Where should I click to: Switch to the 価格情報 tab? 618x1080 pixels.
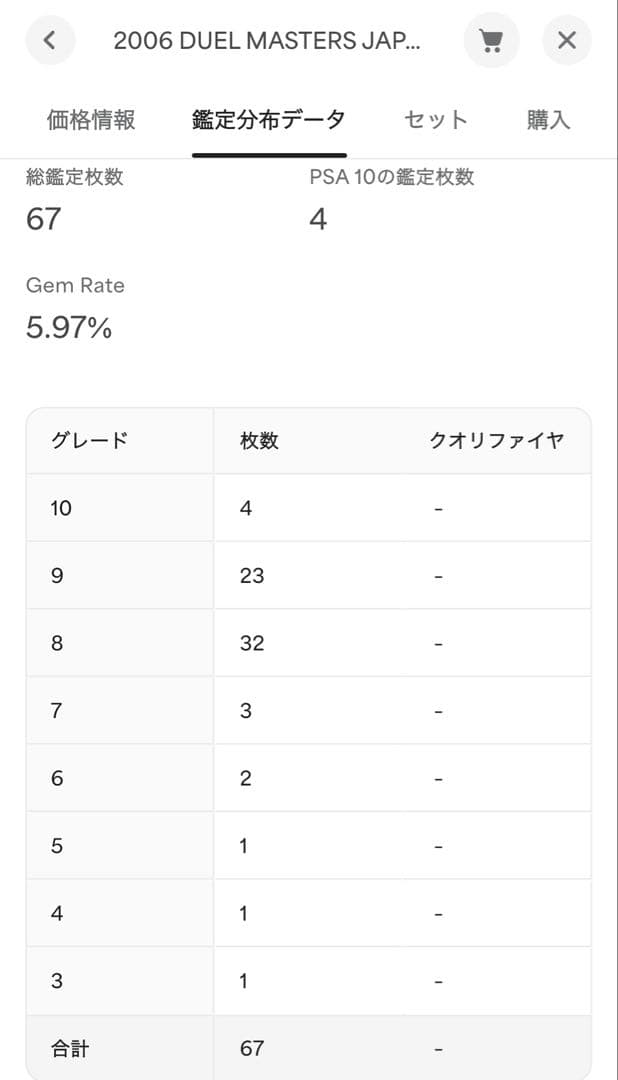[x=91, y=120]
